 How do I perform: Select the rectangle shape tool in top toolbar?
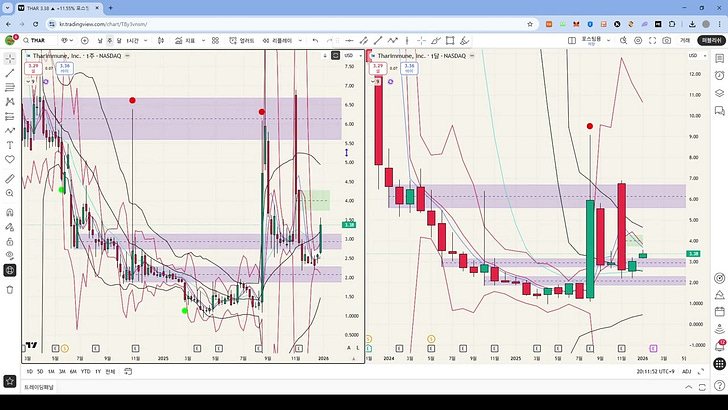tap(450, 40)
